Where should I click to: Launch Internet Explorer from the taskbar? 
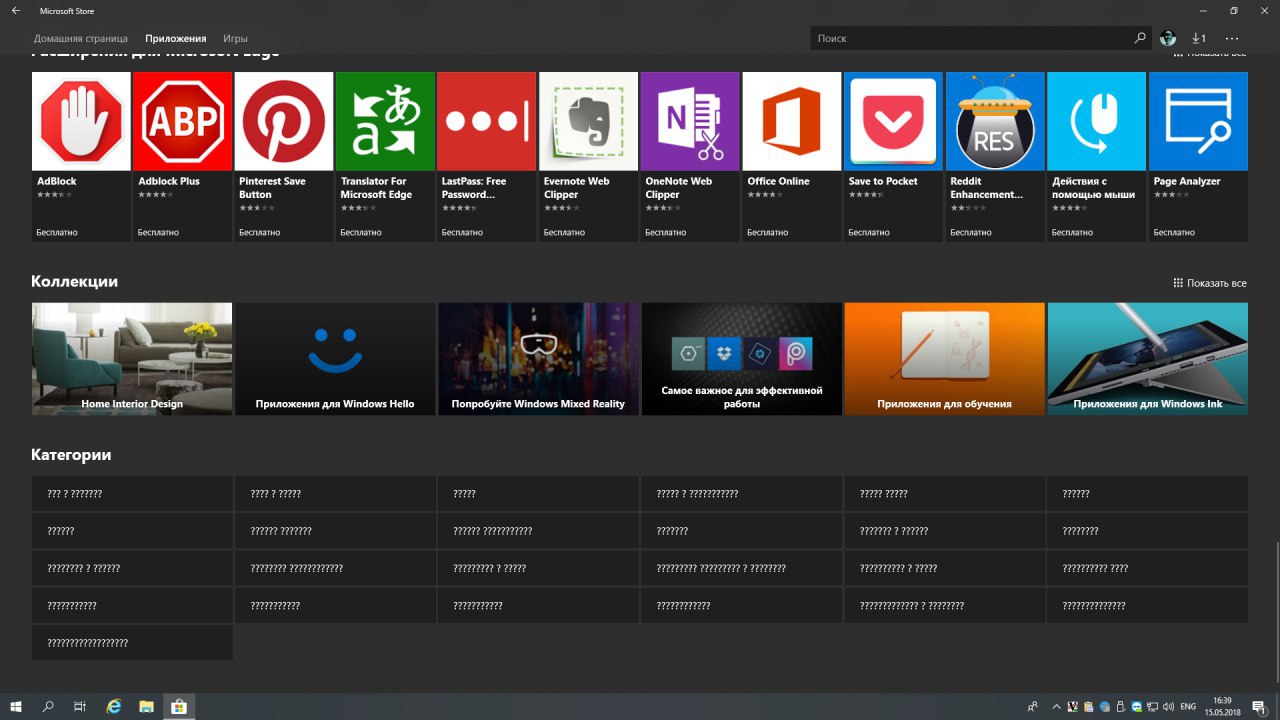coord(114,706)
